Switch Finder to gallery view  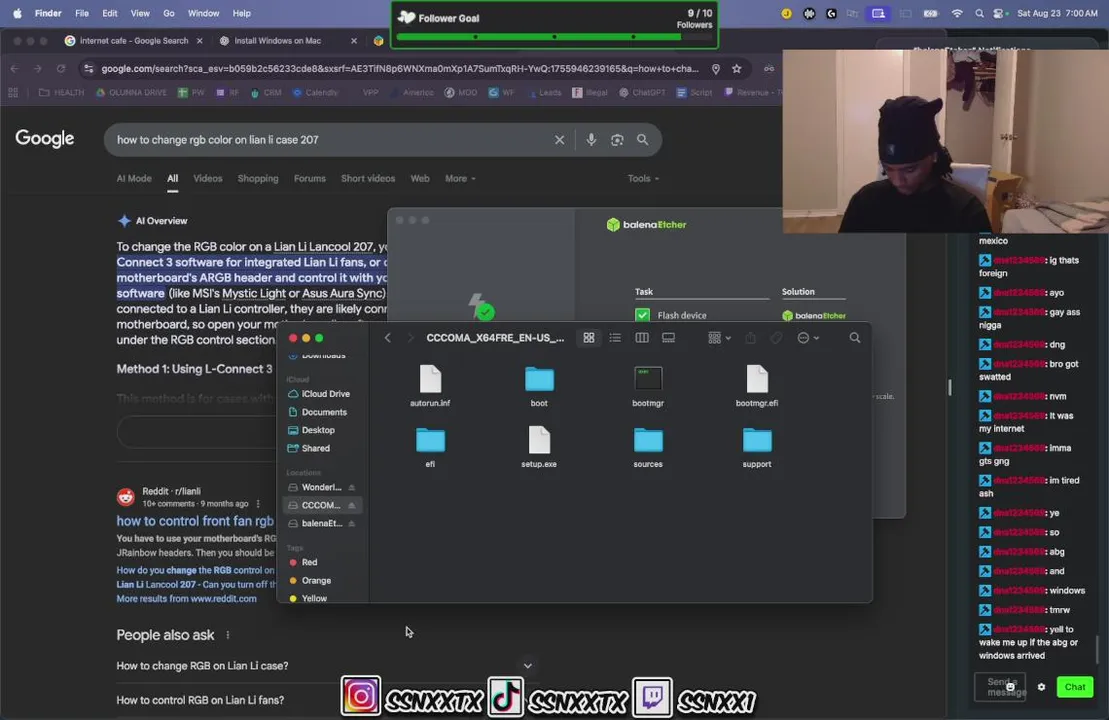(x=668, y=338)
